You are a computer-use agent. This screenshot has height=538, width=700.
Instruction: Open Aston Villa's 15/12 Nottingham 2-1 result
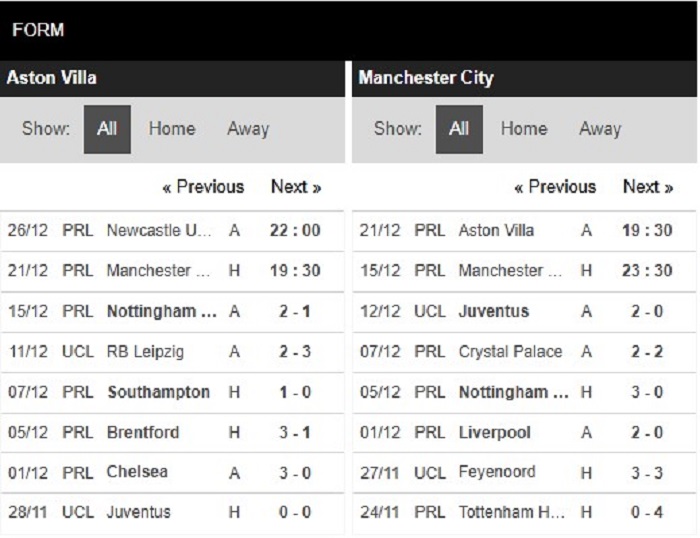tap(172, 312)
